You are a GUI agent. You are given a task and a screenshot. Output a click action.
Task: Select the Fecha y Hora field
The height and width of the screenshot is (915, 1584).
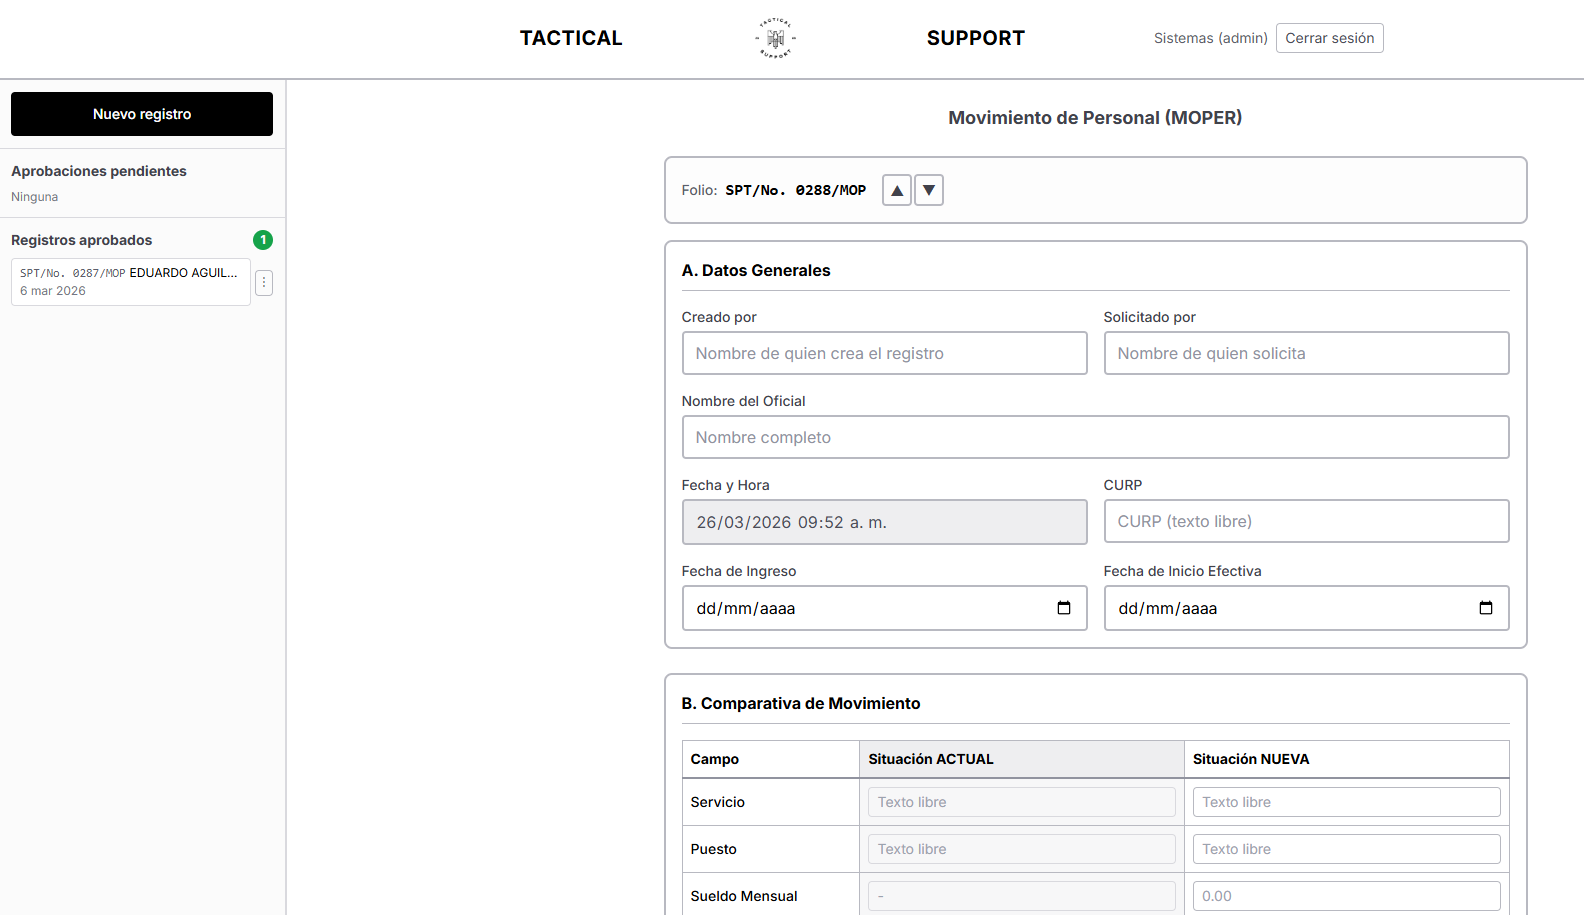coord(884,522)
